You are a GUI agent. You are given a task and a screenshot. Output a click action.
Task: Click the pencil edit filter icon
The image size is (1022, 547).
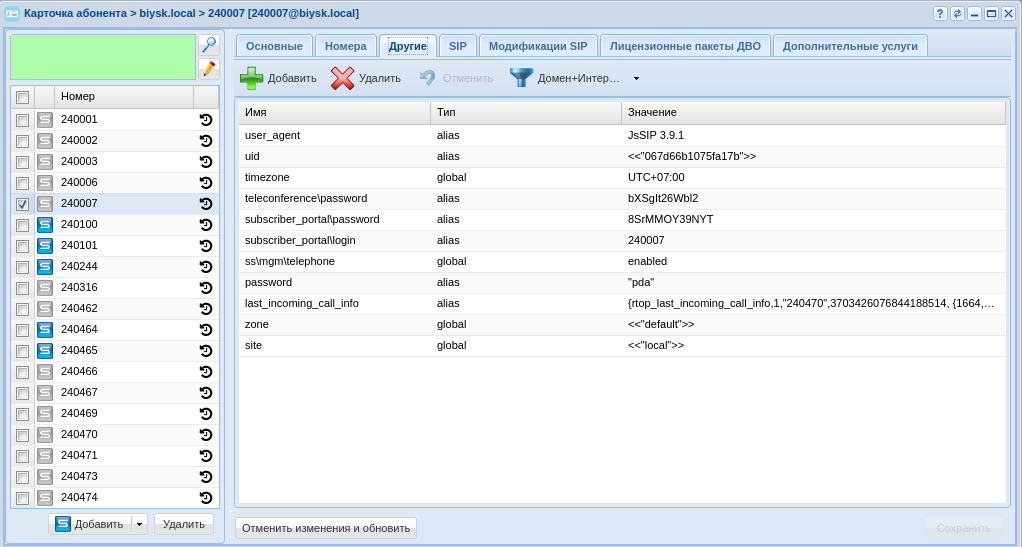point(209,68)
